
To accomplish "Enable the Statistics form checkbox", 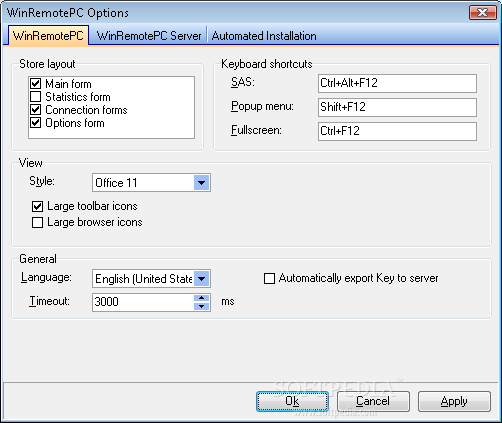I will (x=36, y=97).
